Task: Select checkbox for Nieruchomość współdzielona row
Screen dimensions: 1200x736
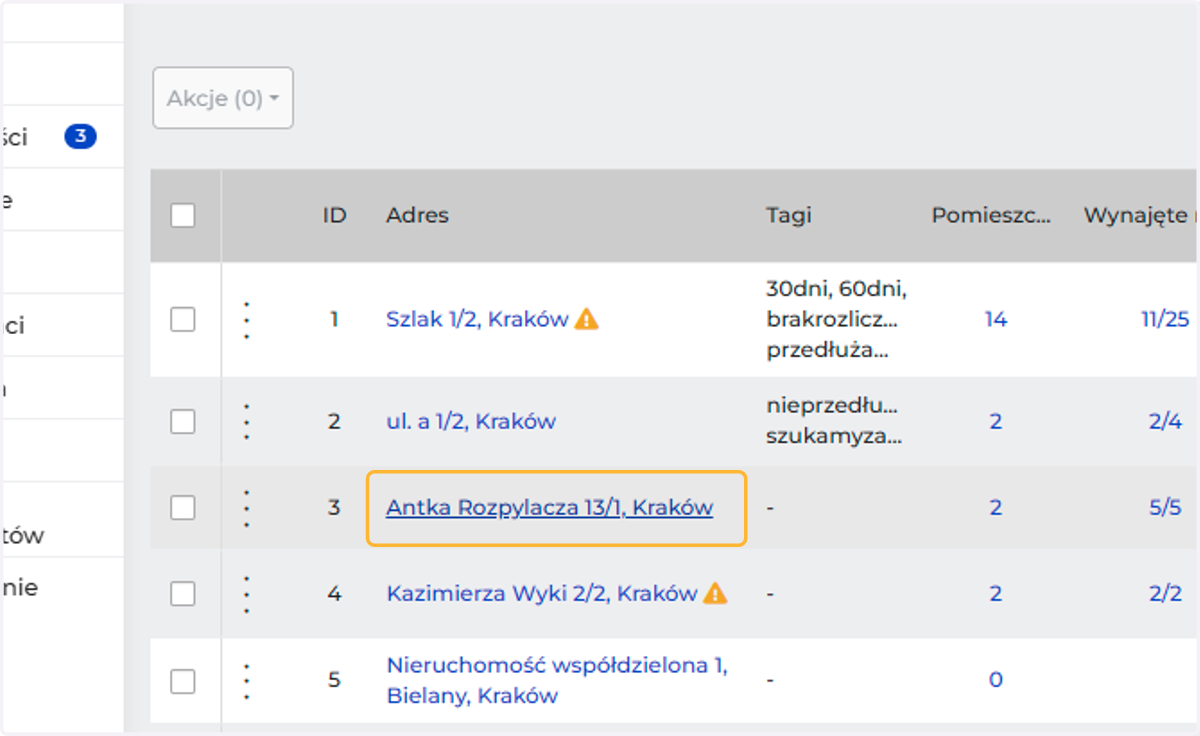Action: [x=183, y=681]
